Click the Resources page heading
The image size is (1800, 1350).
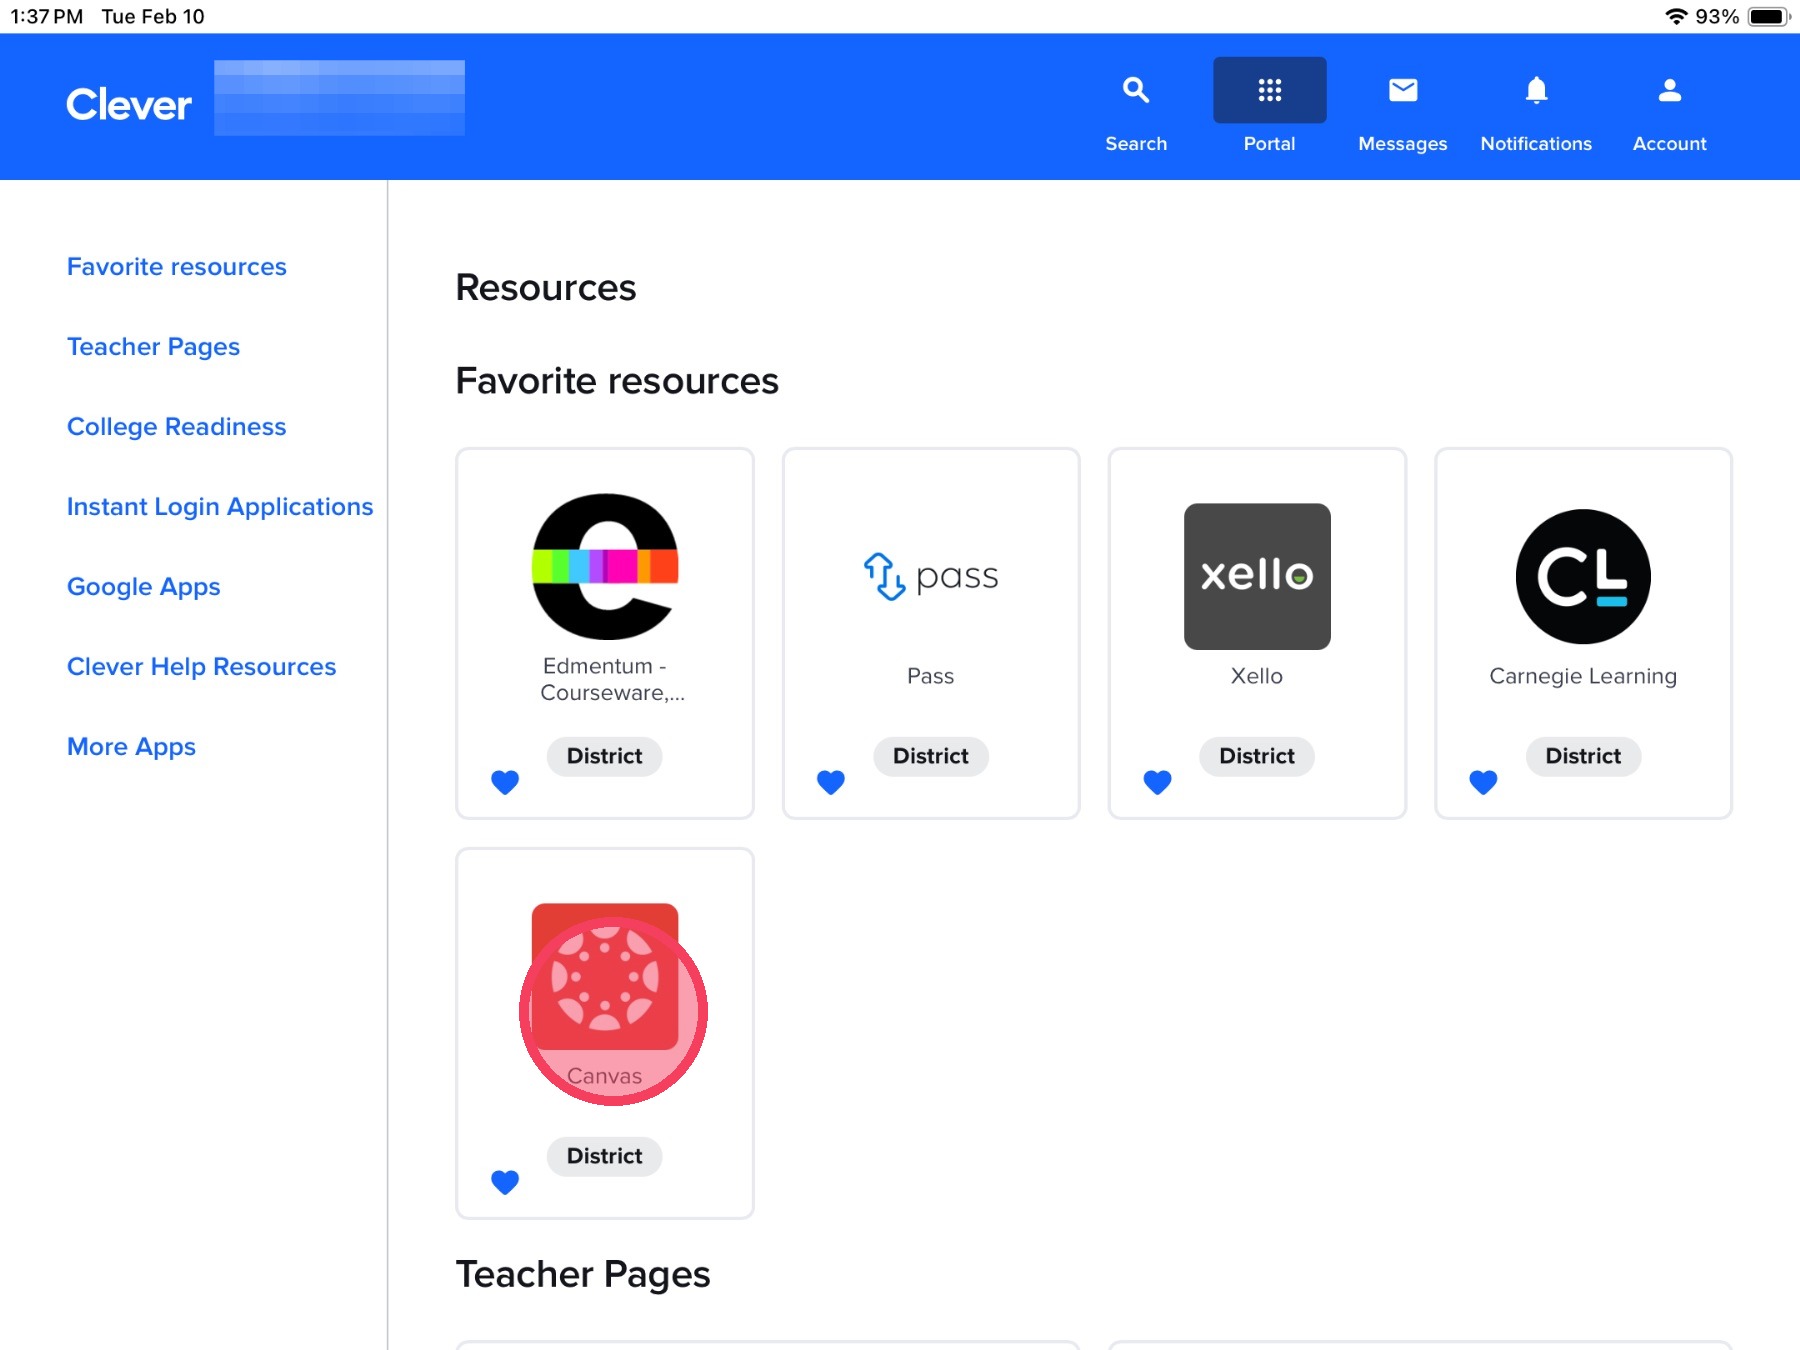pos(546,288)
